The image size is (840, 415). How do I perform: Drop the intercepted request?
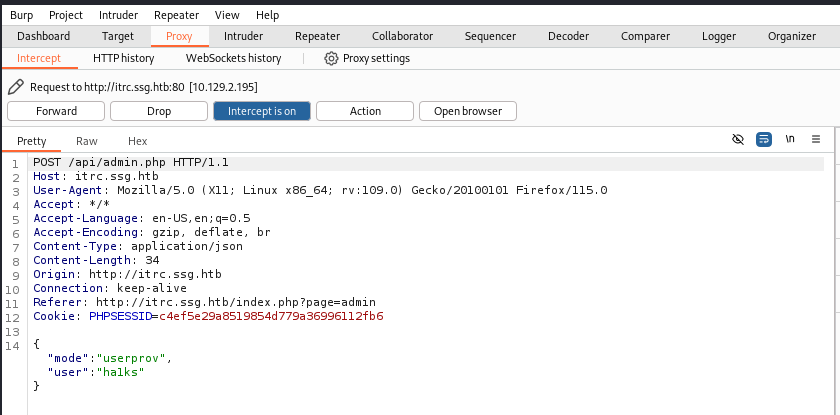[x=159, y=111]
